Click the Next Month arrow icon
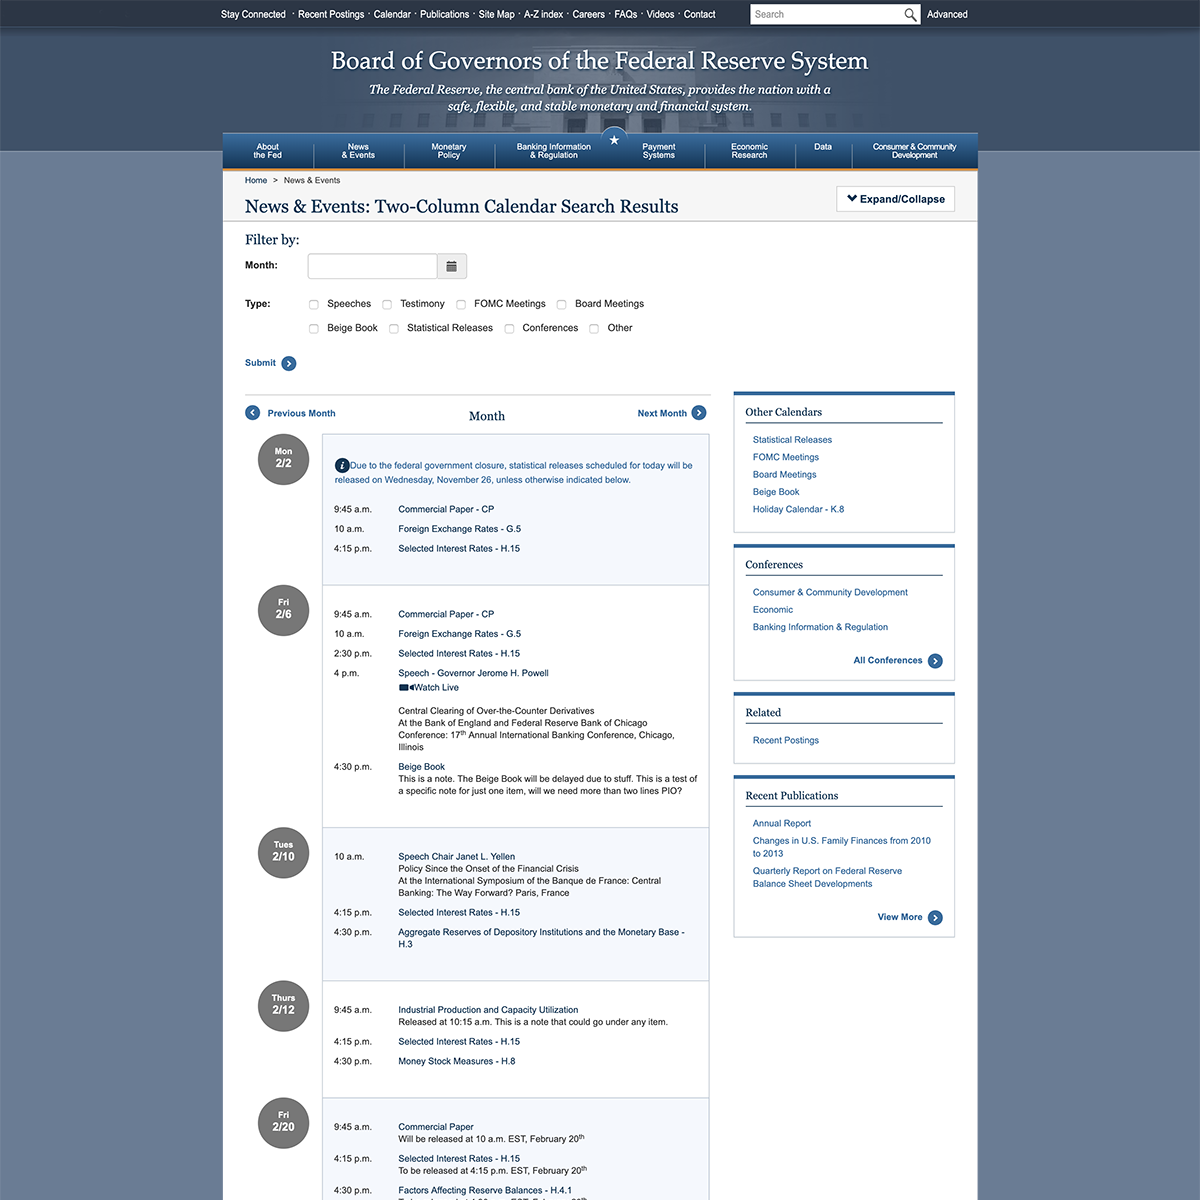The image size is (1200, 1200). coord(699,413)
